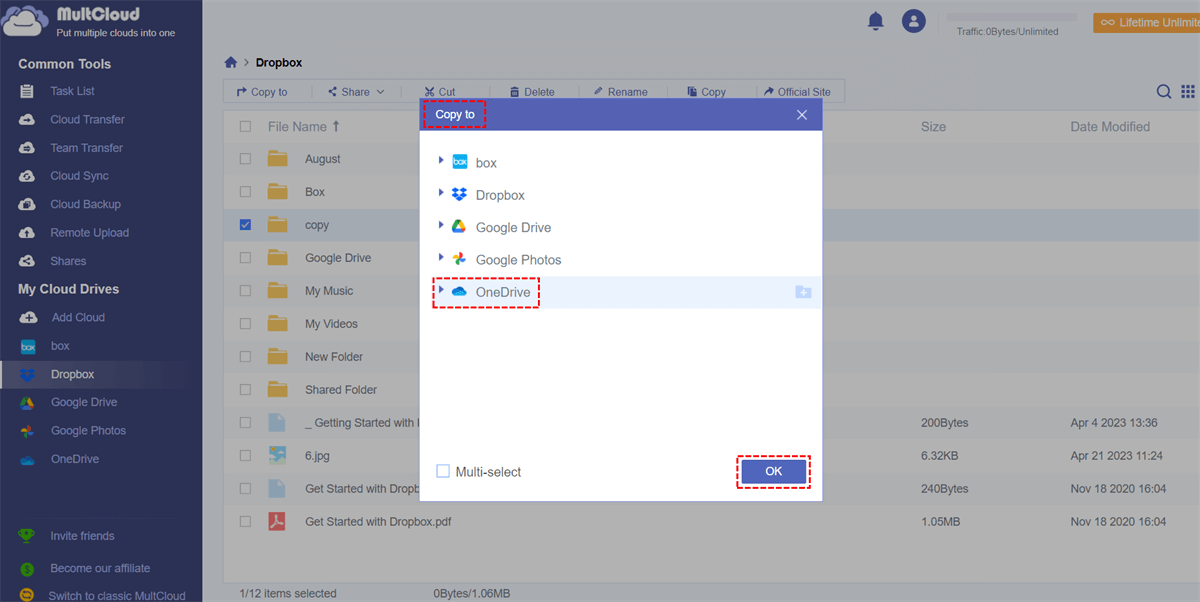Open the Share dropdown in toolbar
The width and height of the screenshot is (1200, 602).
coord(356,92)
